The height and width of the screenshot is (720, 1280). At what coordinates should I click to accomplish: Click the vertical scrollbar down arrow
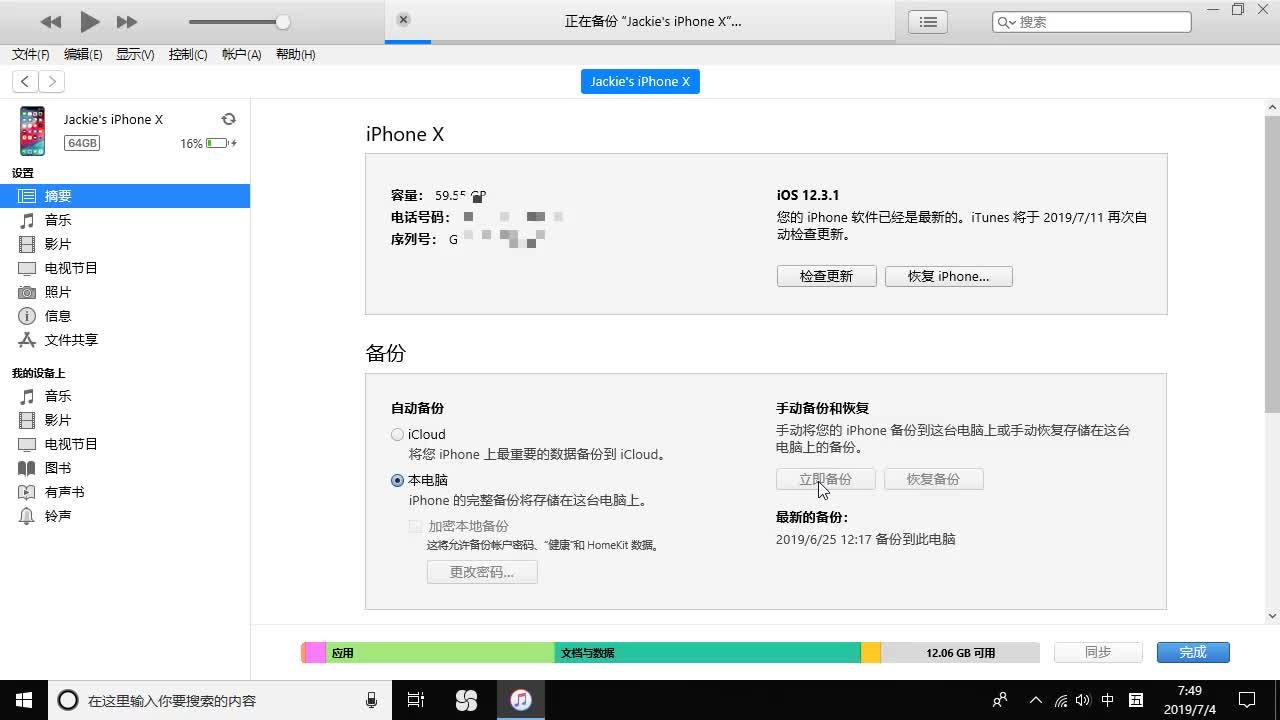[1272, 616]
